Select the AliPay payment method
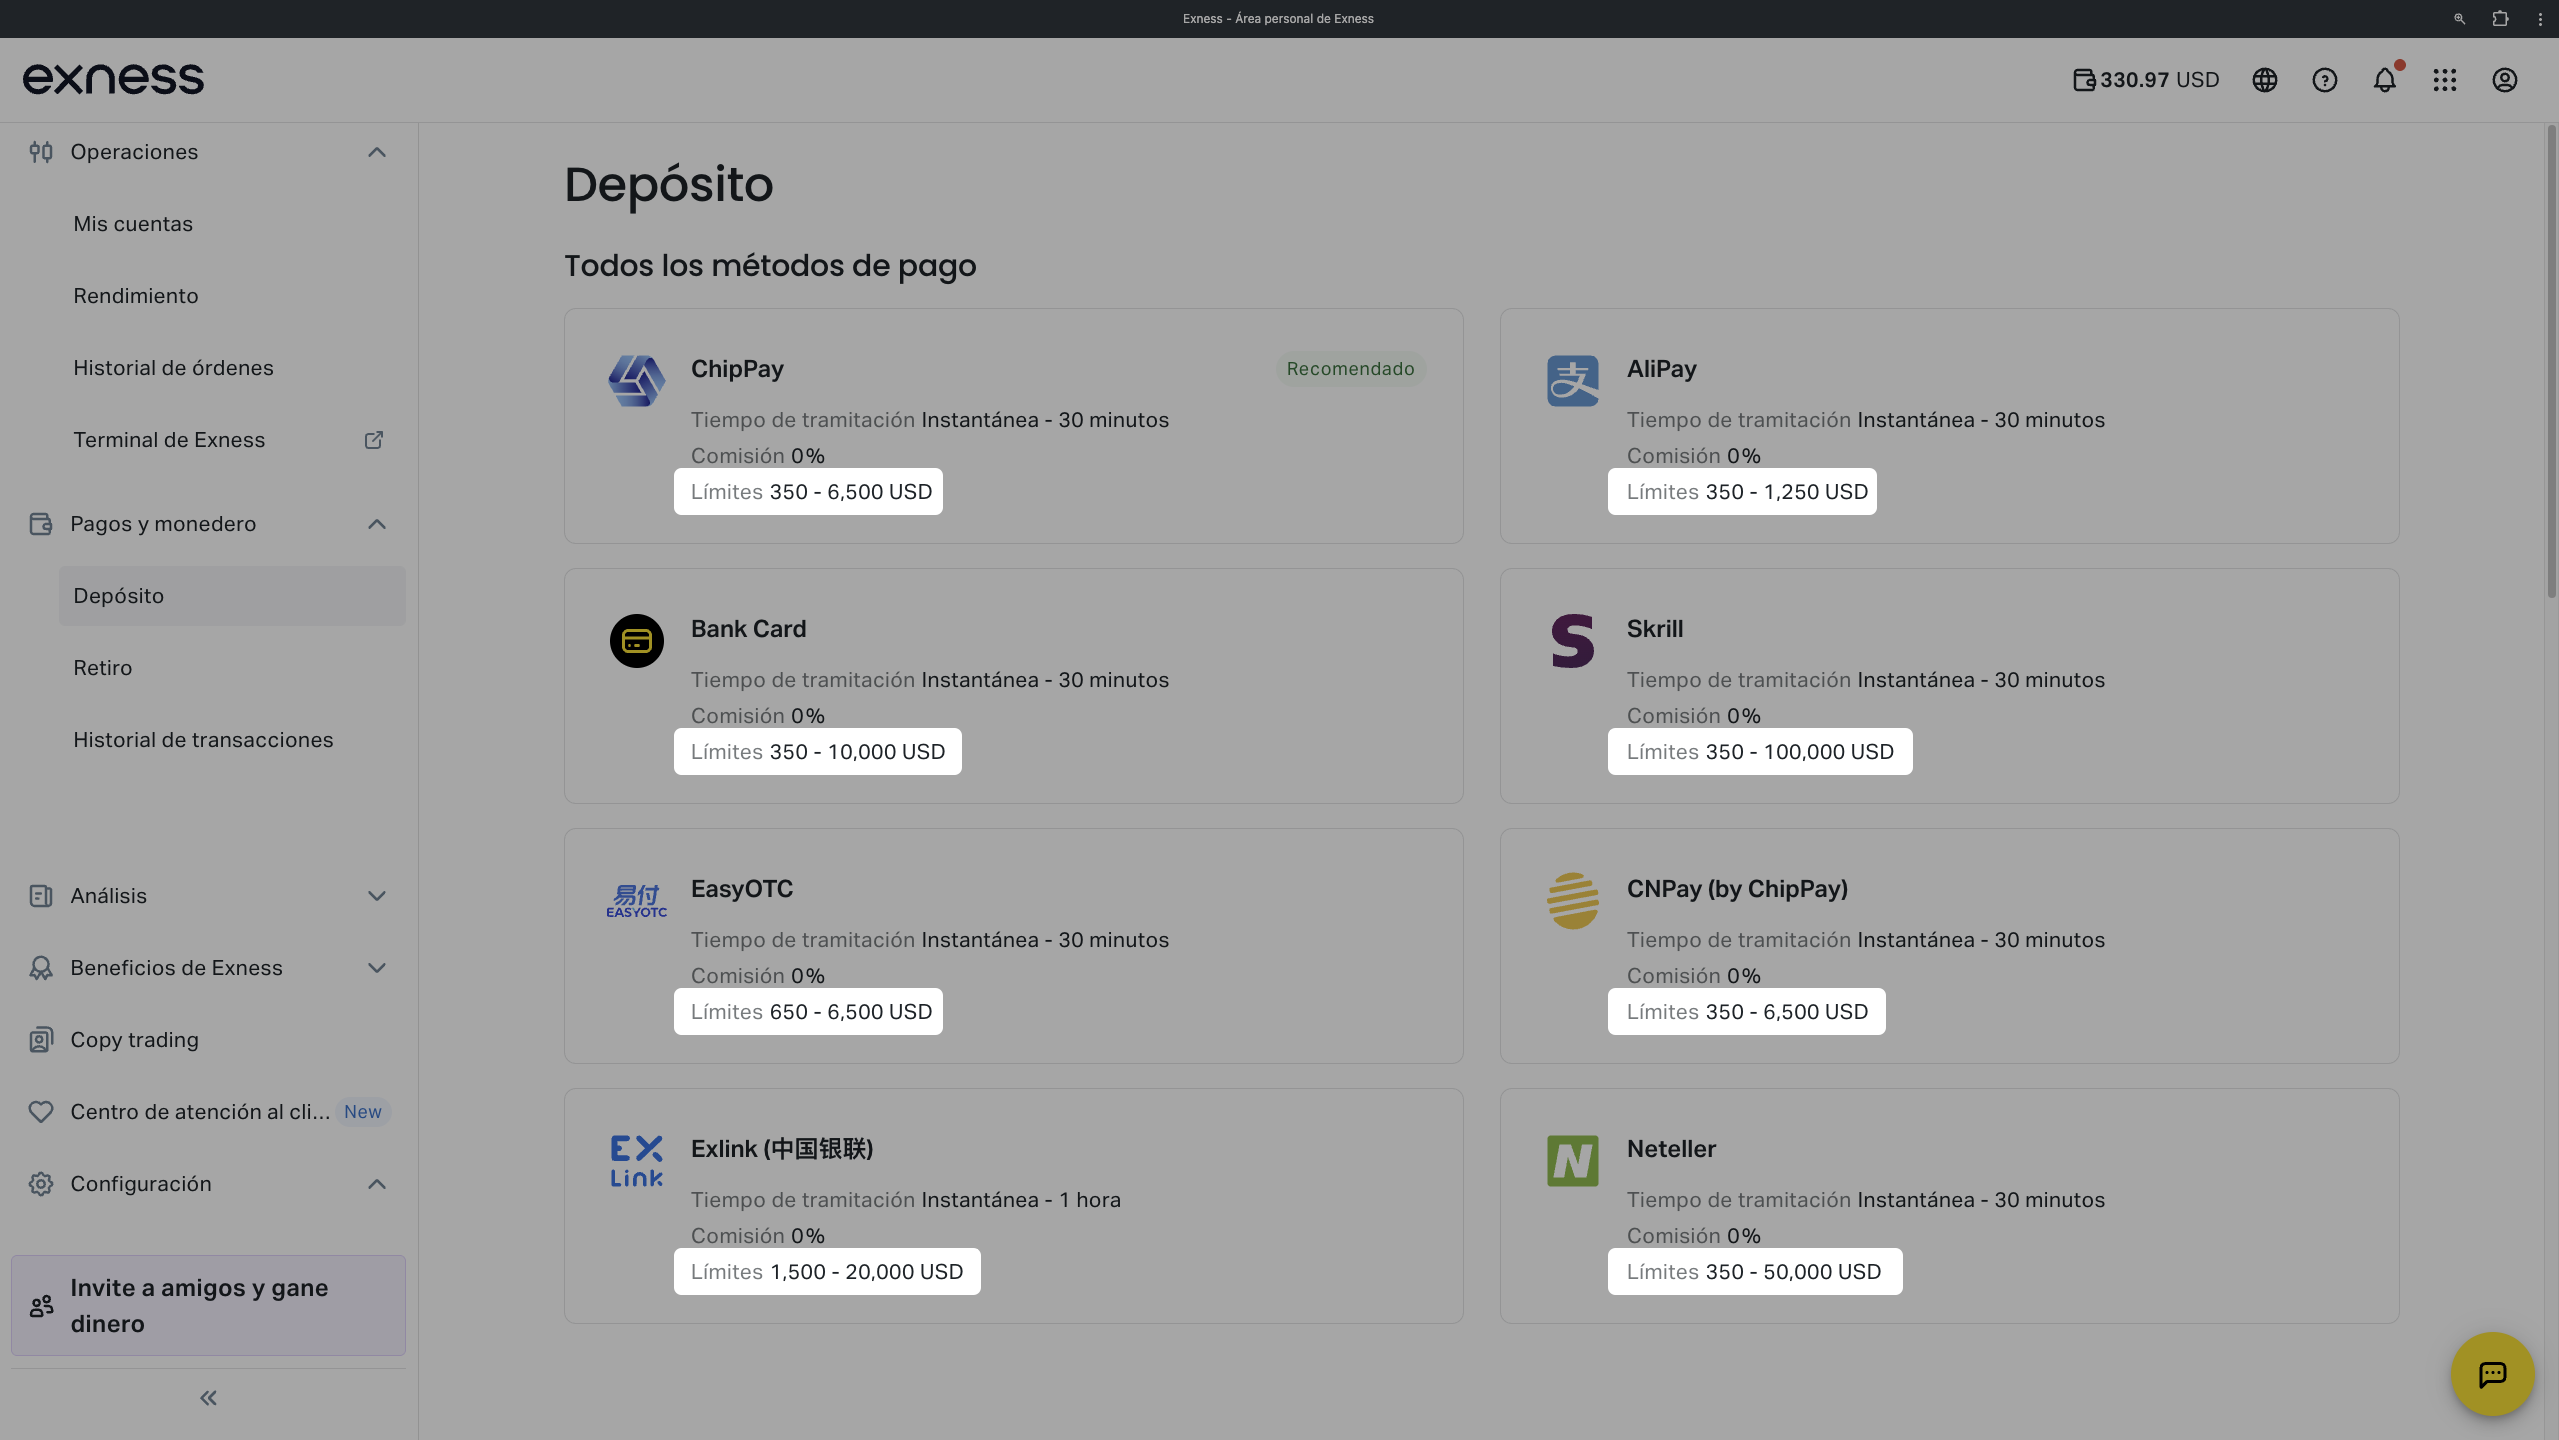2559x1440 pixels. tap(1949, 426)
